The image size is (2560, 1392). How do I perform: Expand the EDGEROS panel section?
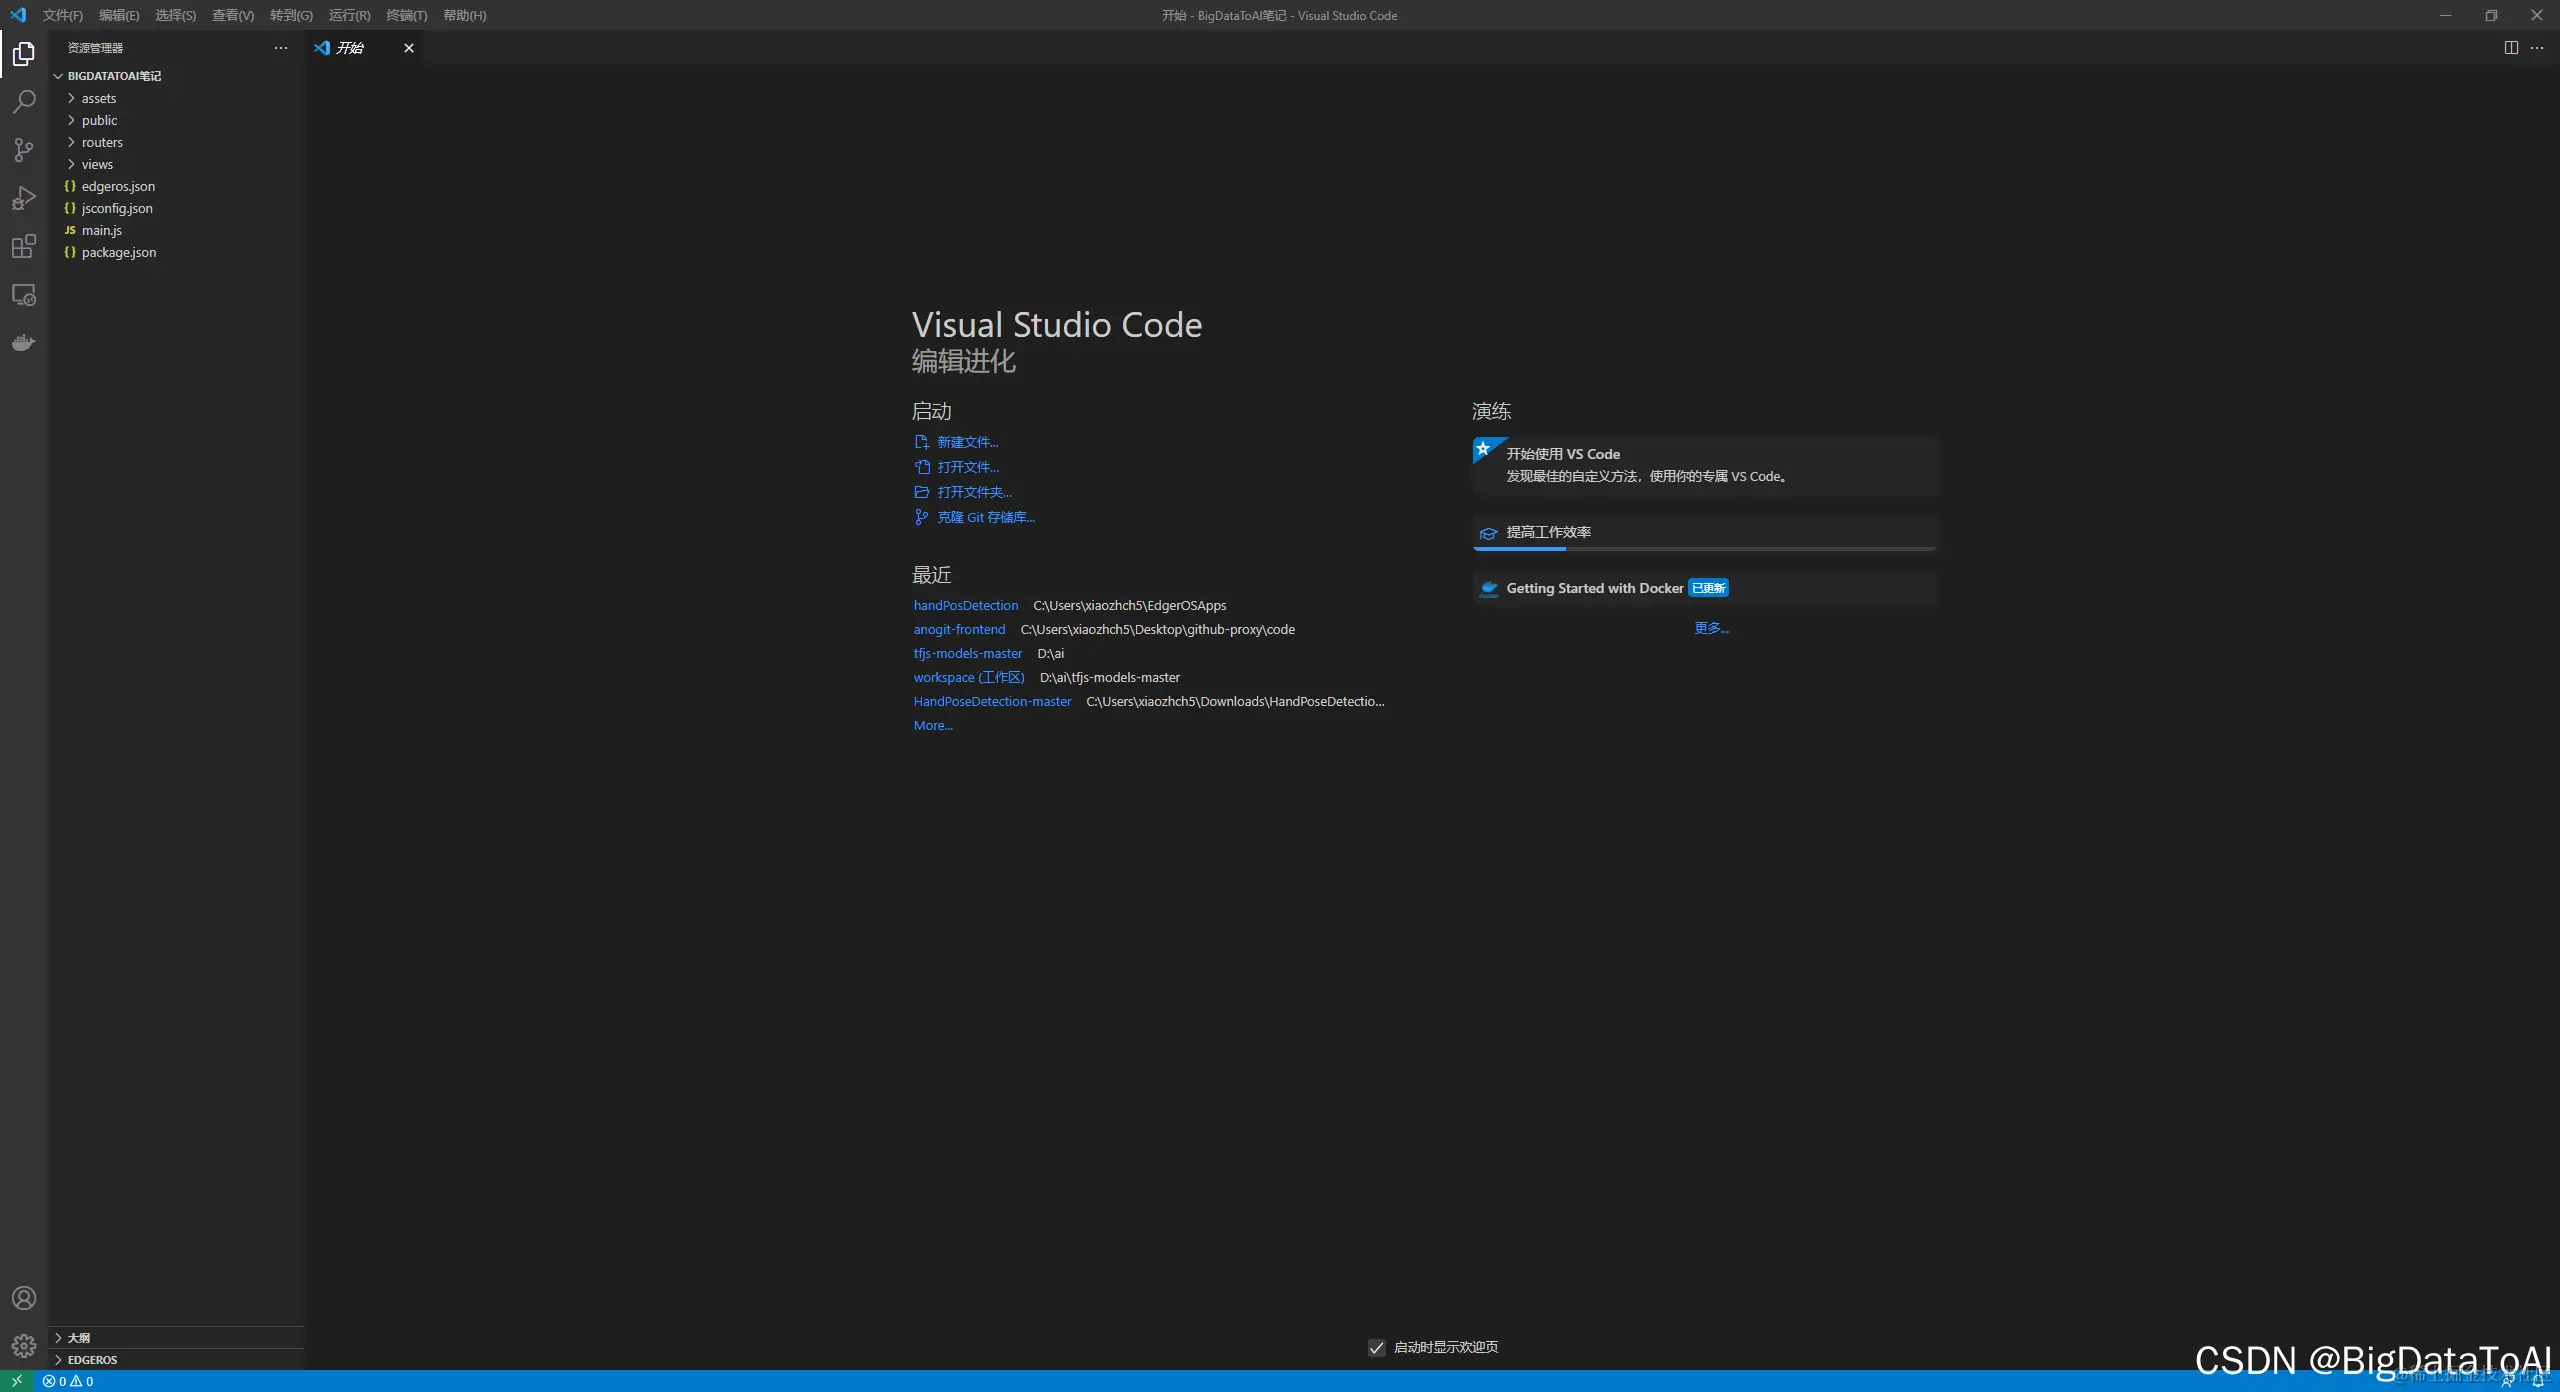(x=92, y=1360)
